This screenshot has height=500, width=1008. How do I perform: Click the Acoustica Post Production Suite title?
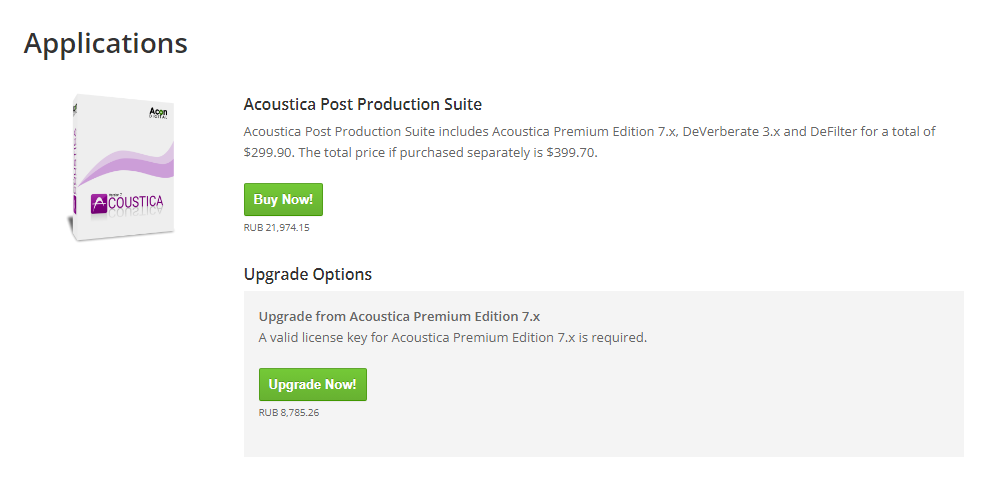point(362,104)
